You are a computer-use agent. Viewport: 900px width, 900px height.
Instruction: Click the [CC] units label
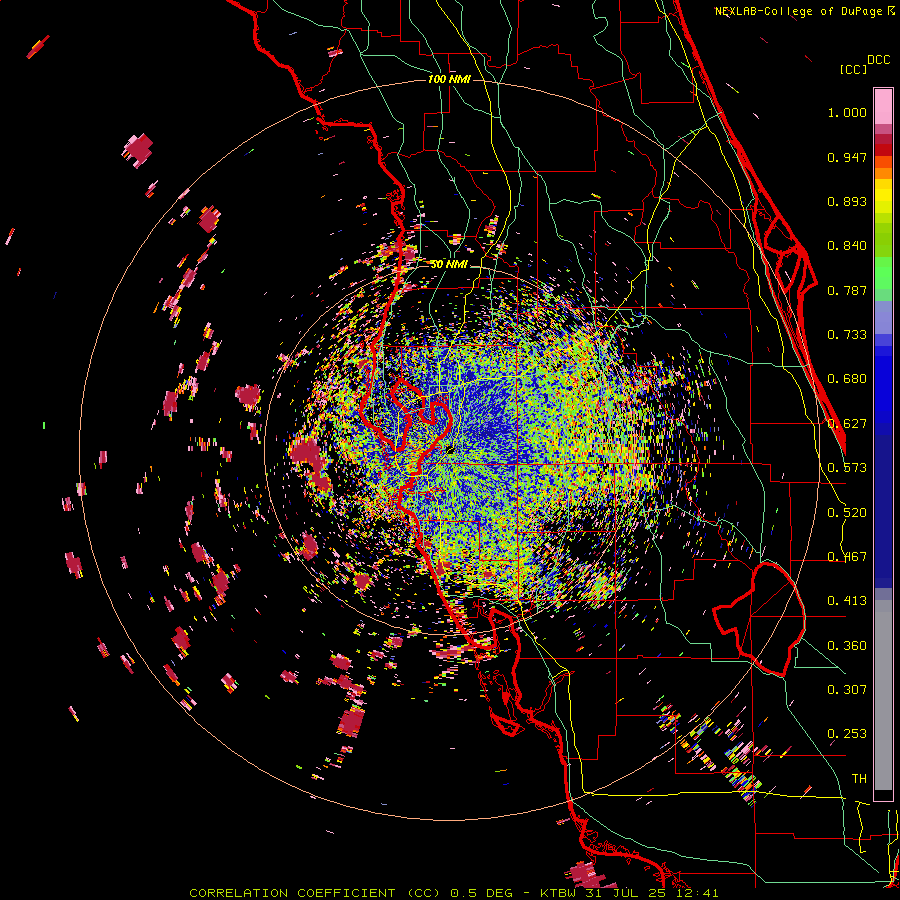[x=854, y=69]
